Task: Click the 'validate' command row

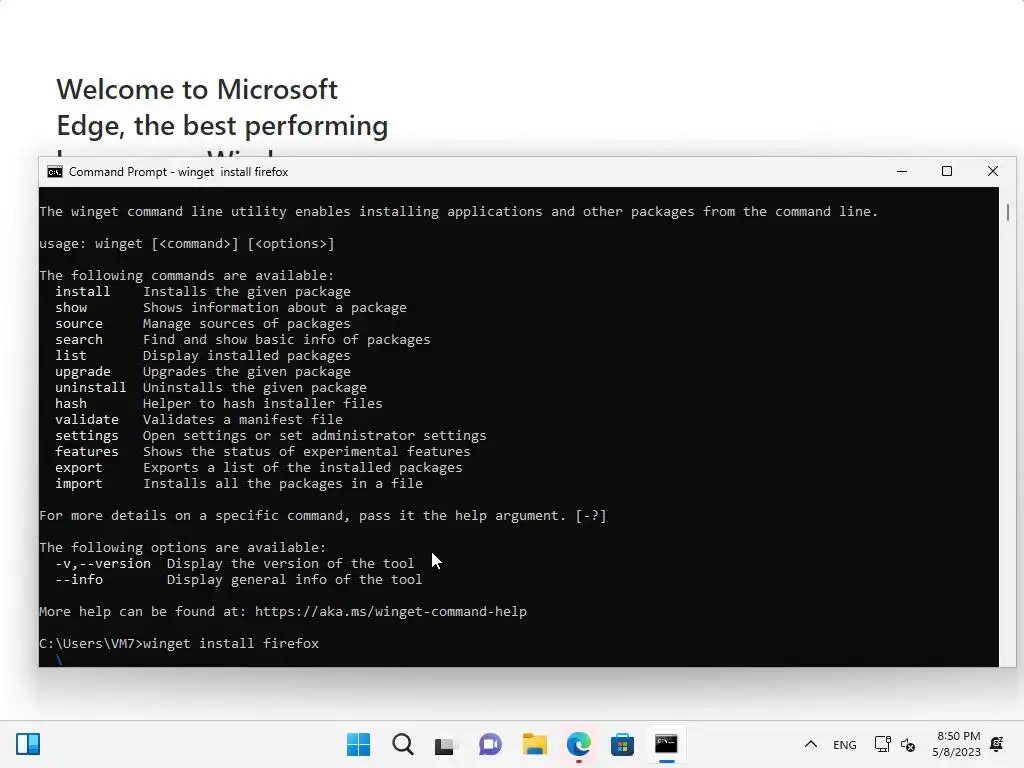Action: coord(199,420)
